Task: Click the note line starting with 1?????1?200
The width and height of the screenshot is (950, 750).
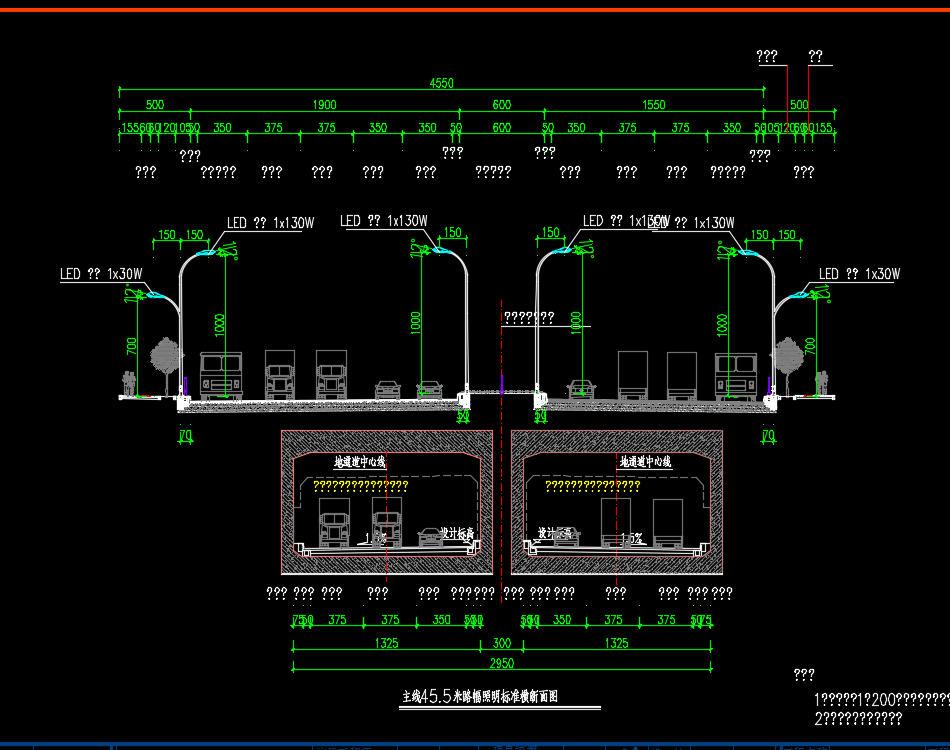Action: click(x=882, y=700)
